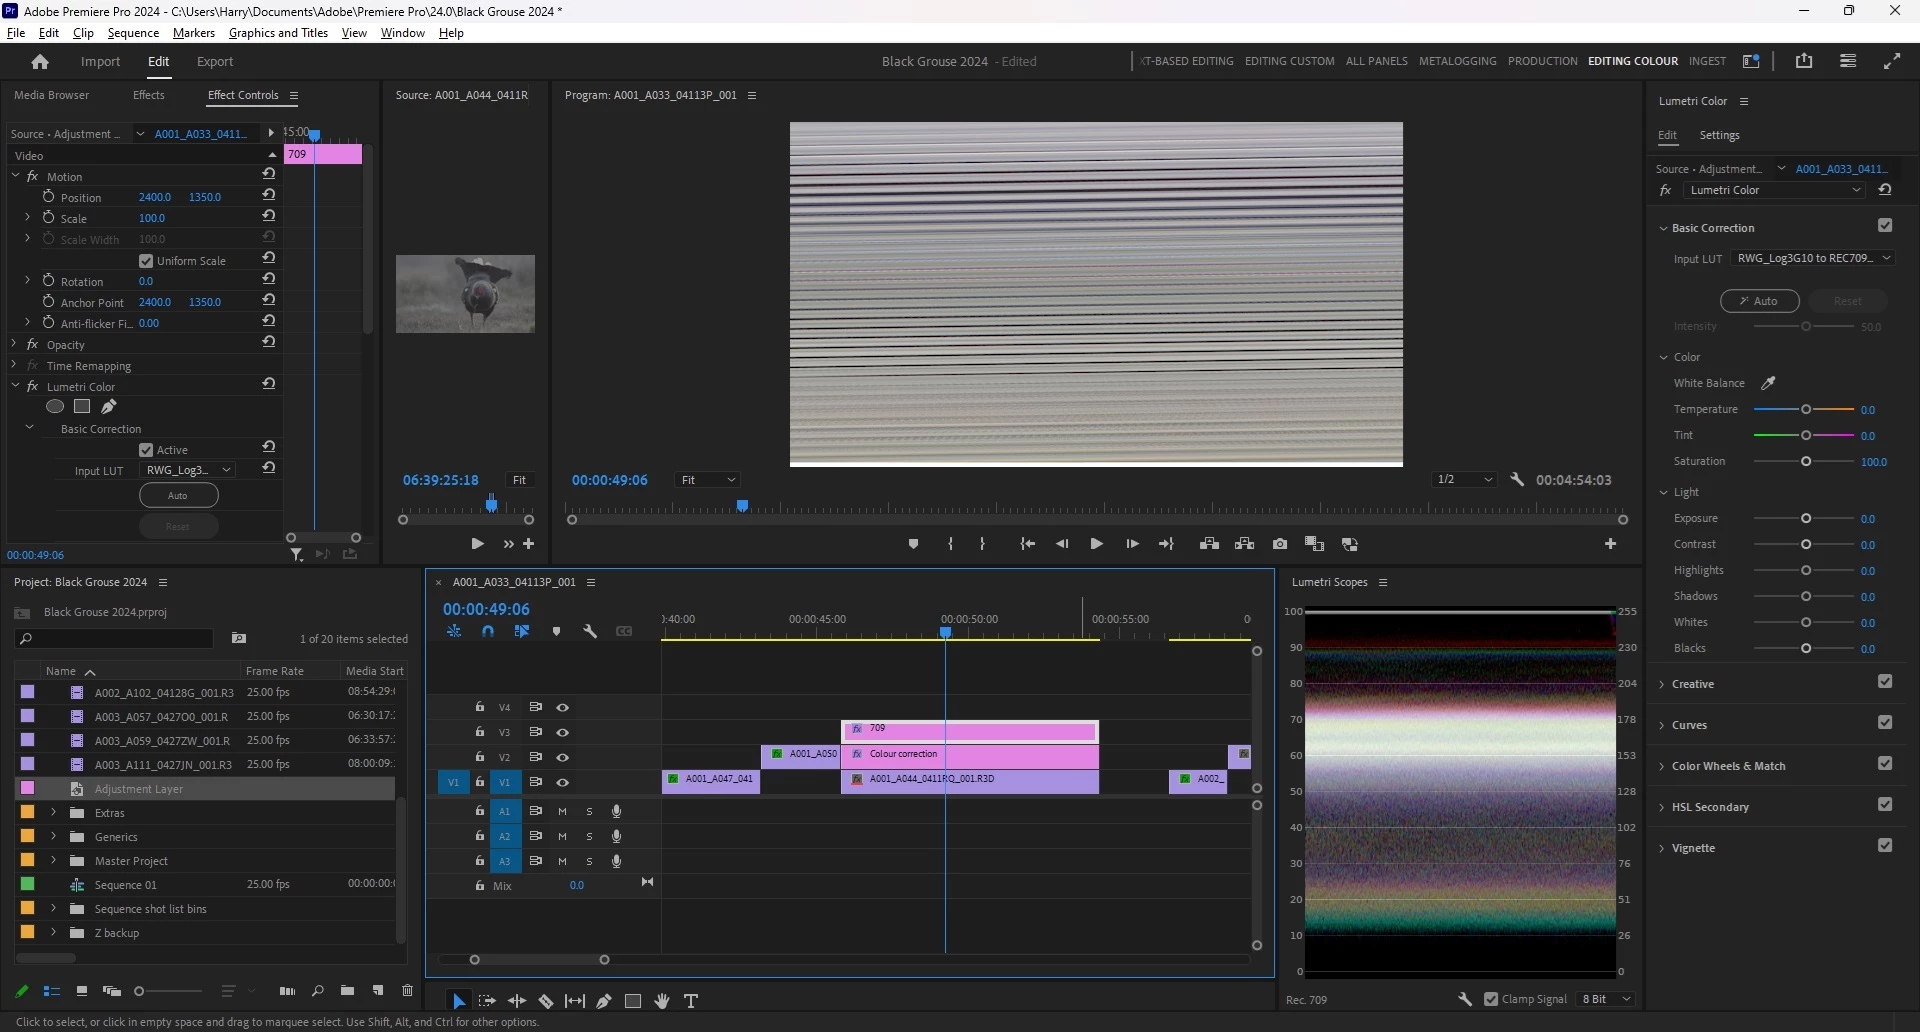This screenshot has width=1920, height=1032.
Task: Select the Hand tool
Action: click(662, 1001)
